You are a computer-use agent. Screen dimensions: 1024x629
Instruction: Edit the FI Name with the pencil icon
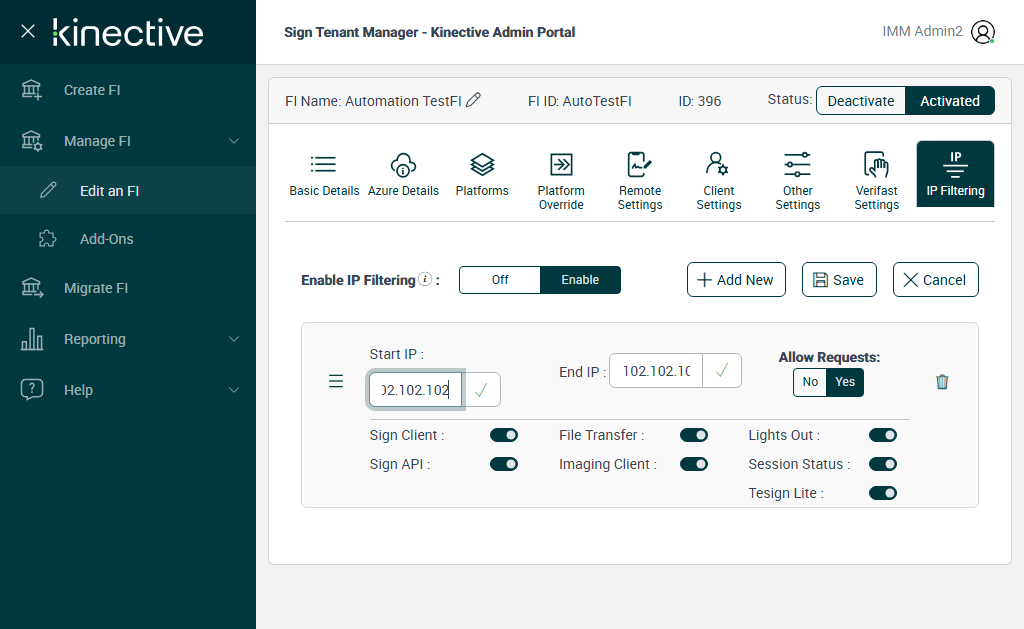[473, 100]
